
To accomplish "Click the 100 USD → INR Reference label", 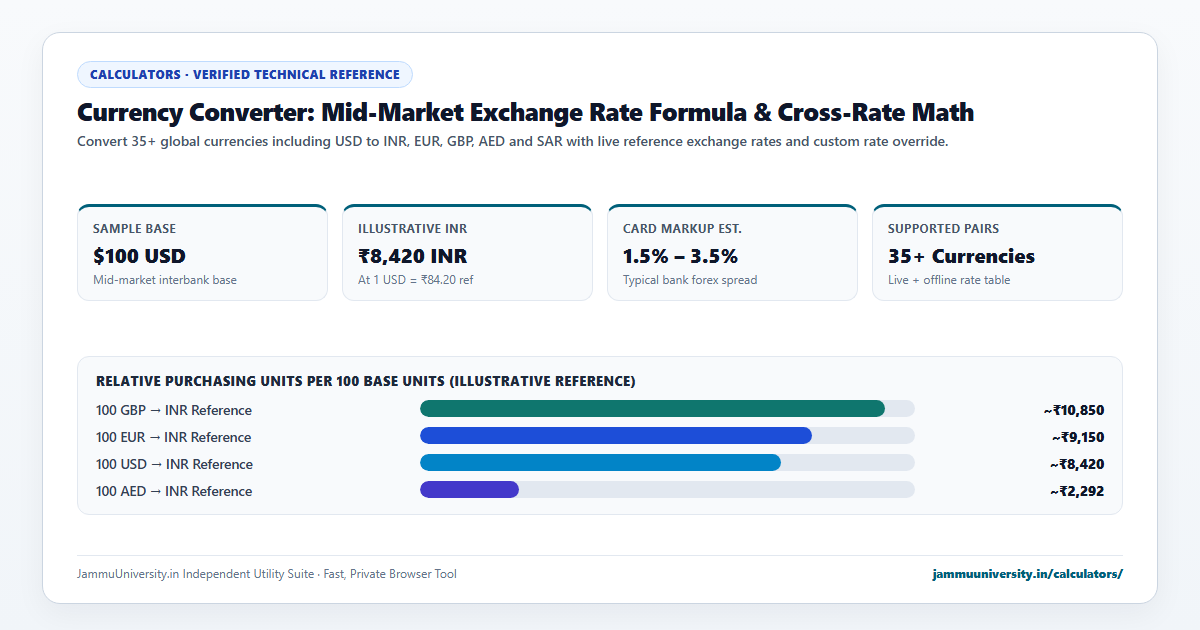I will pyautogui.click(x=174, y=464).
